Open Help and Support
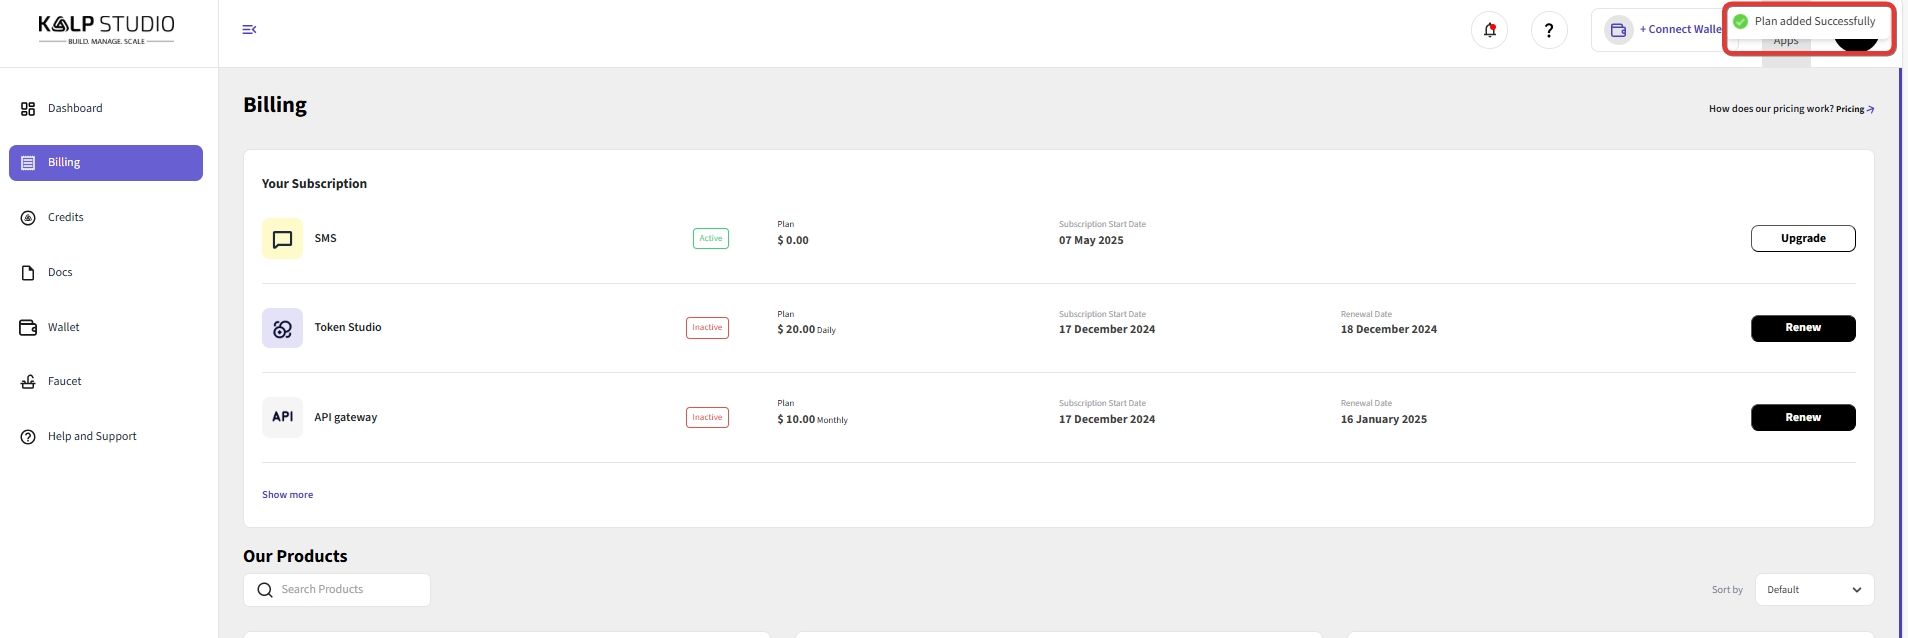 coord(92,436)
